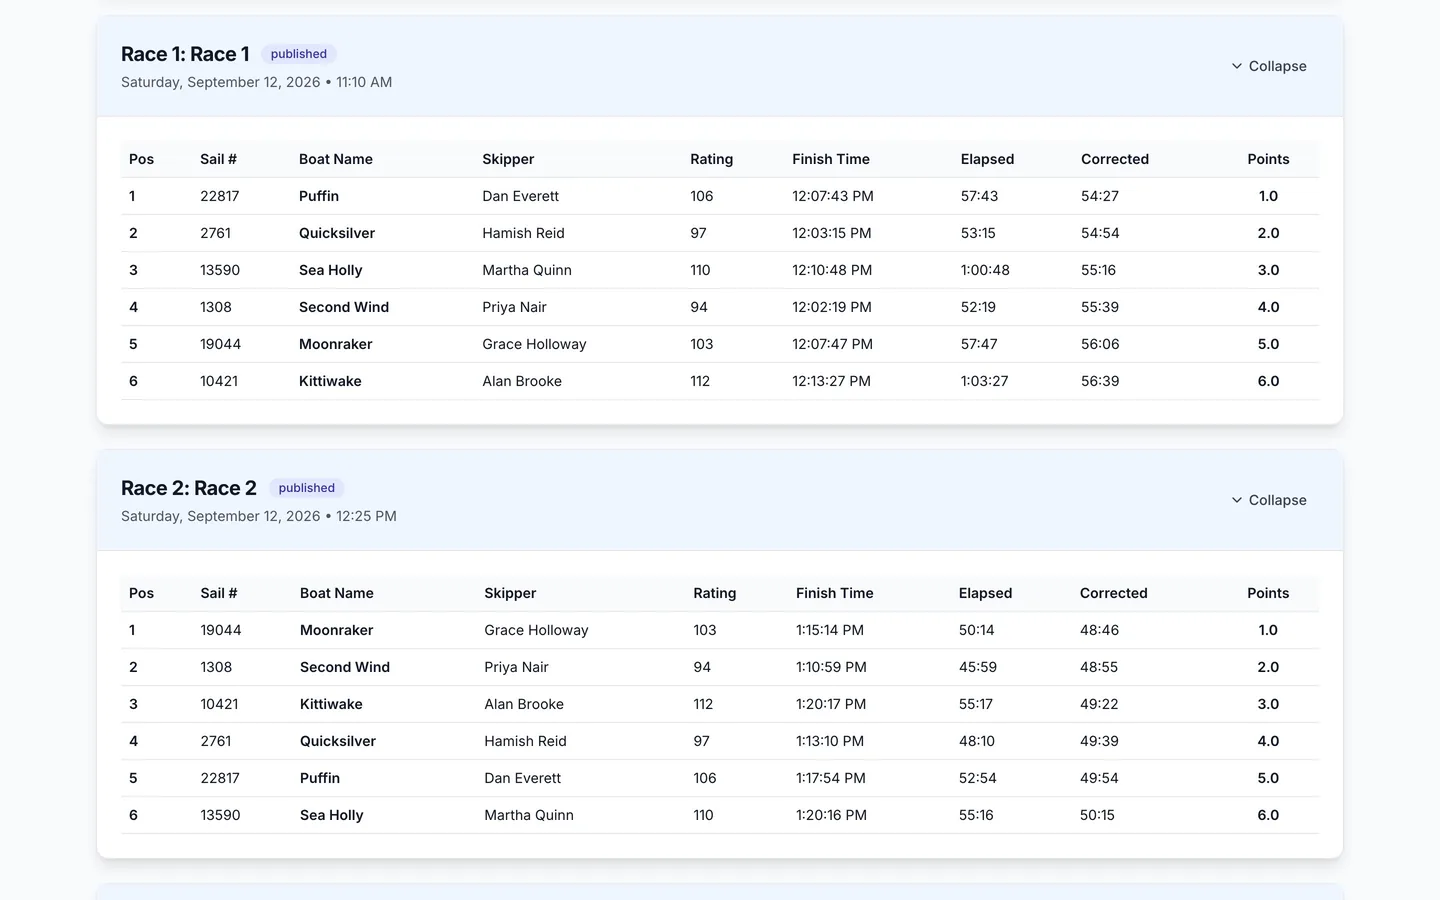Collapse the Race 2 results panel

pyautogui.click(x=1268, y=500)
